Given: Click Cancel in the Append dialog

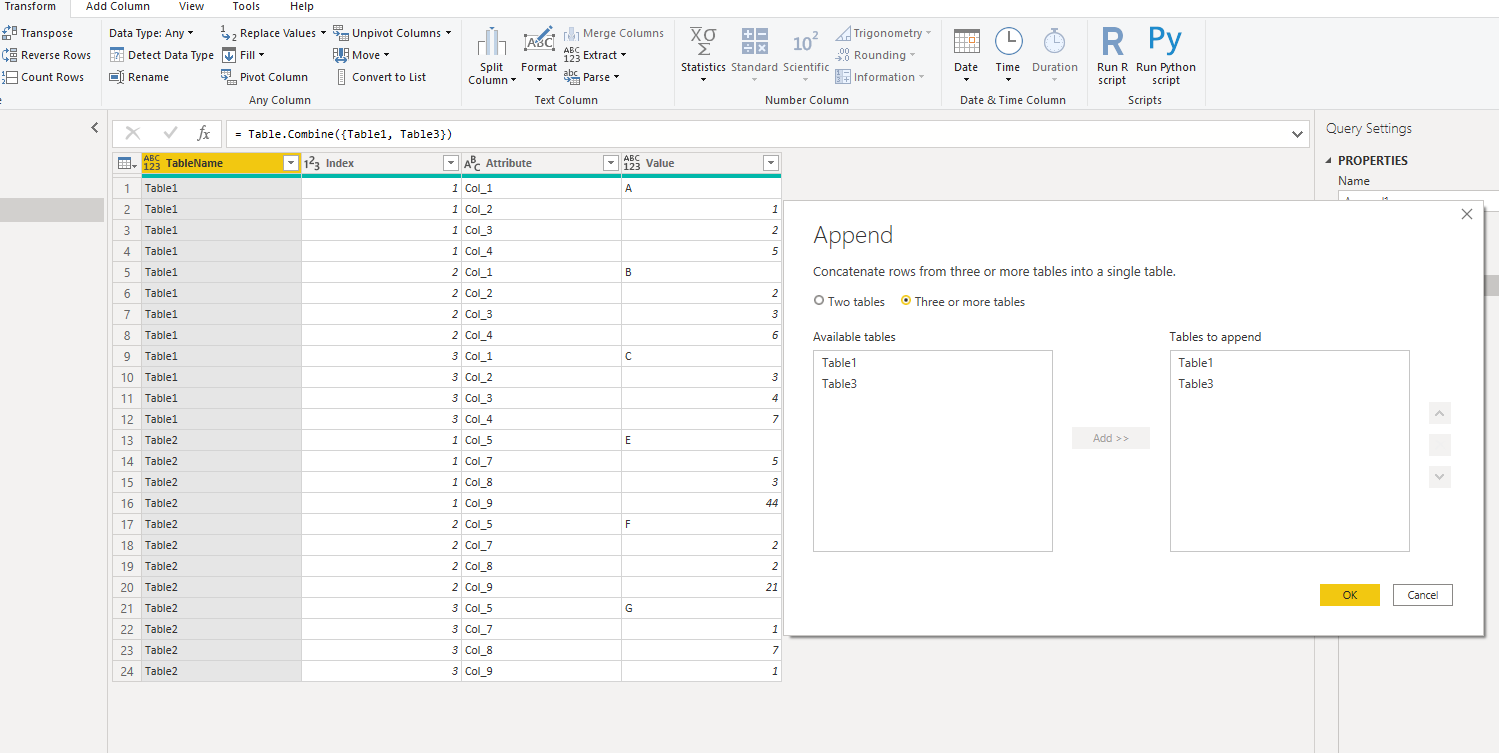Looking at the screenshot, I should pyautogui.click(x=1423, y=595).
